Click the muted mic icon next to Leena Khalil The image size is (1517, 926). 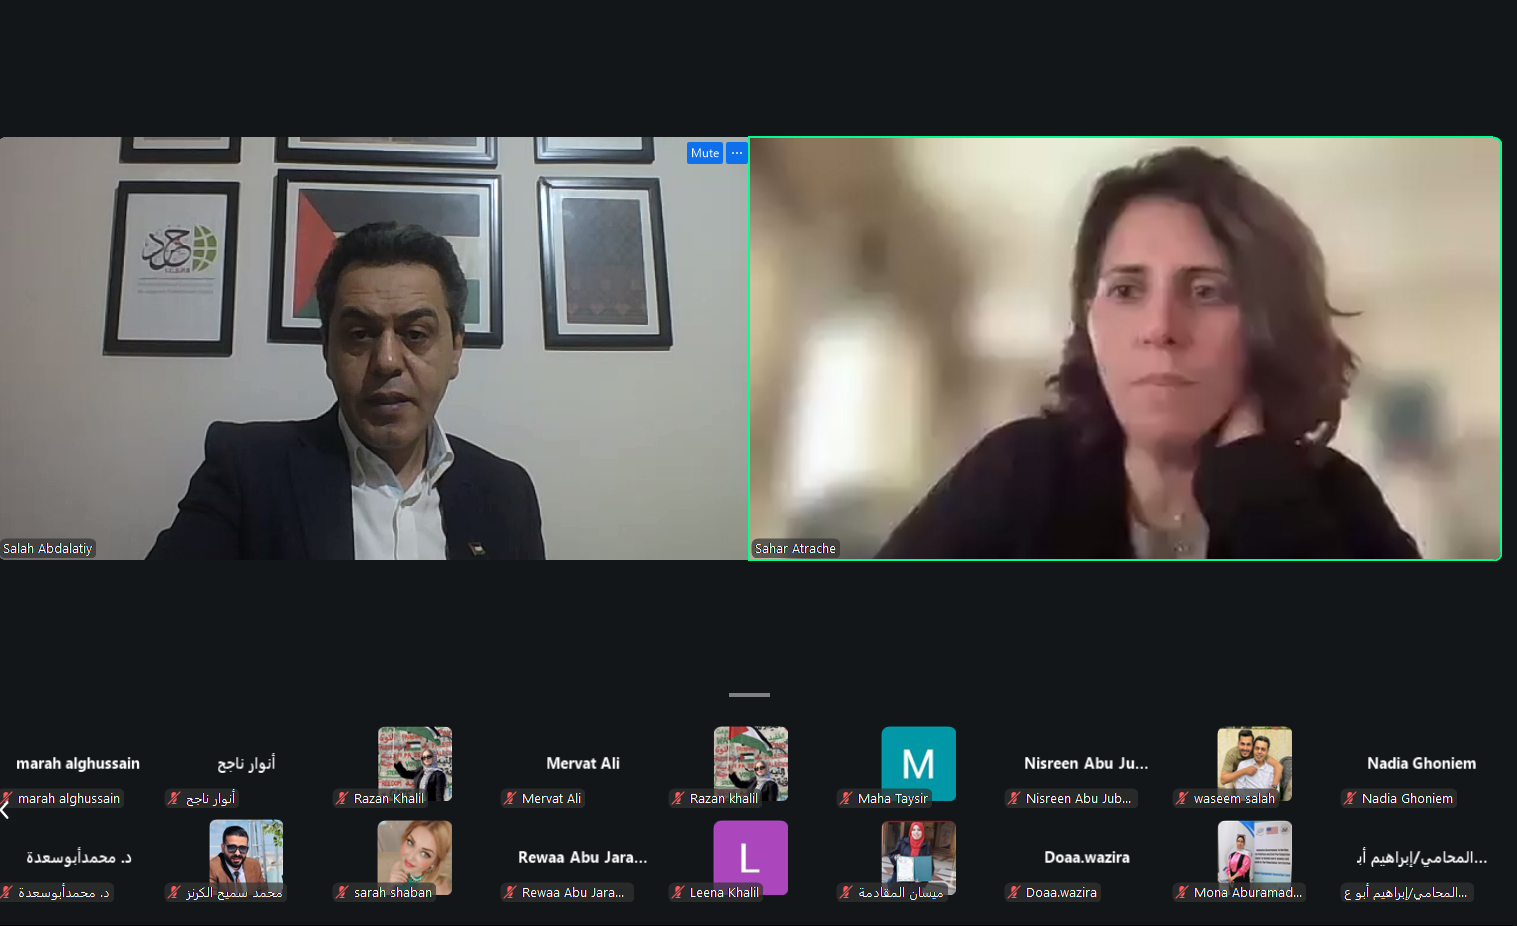pyautogui.click(x=679, y=892)
